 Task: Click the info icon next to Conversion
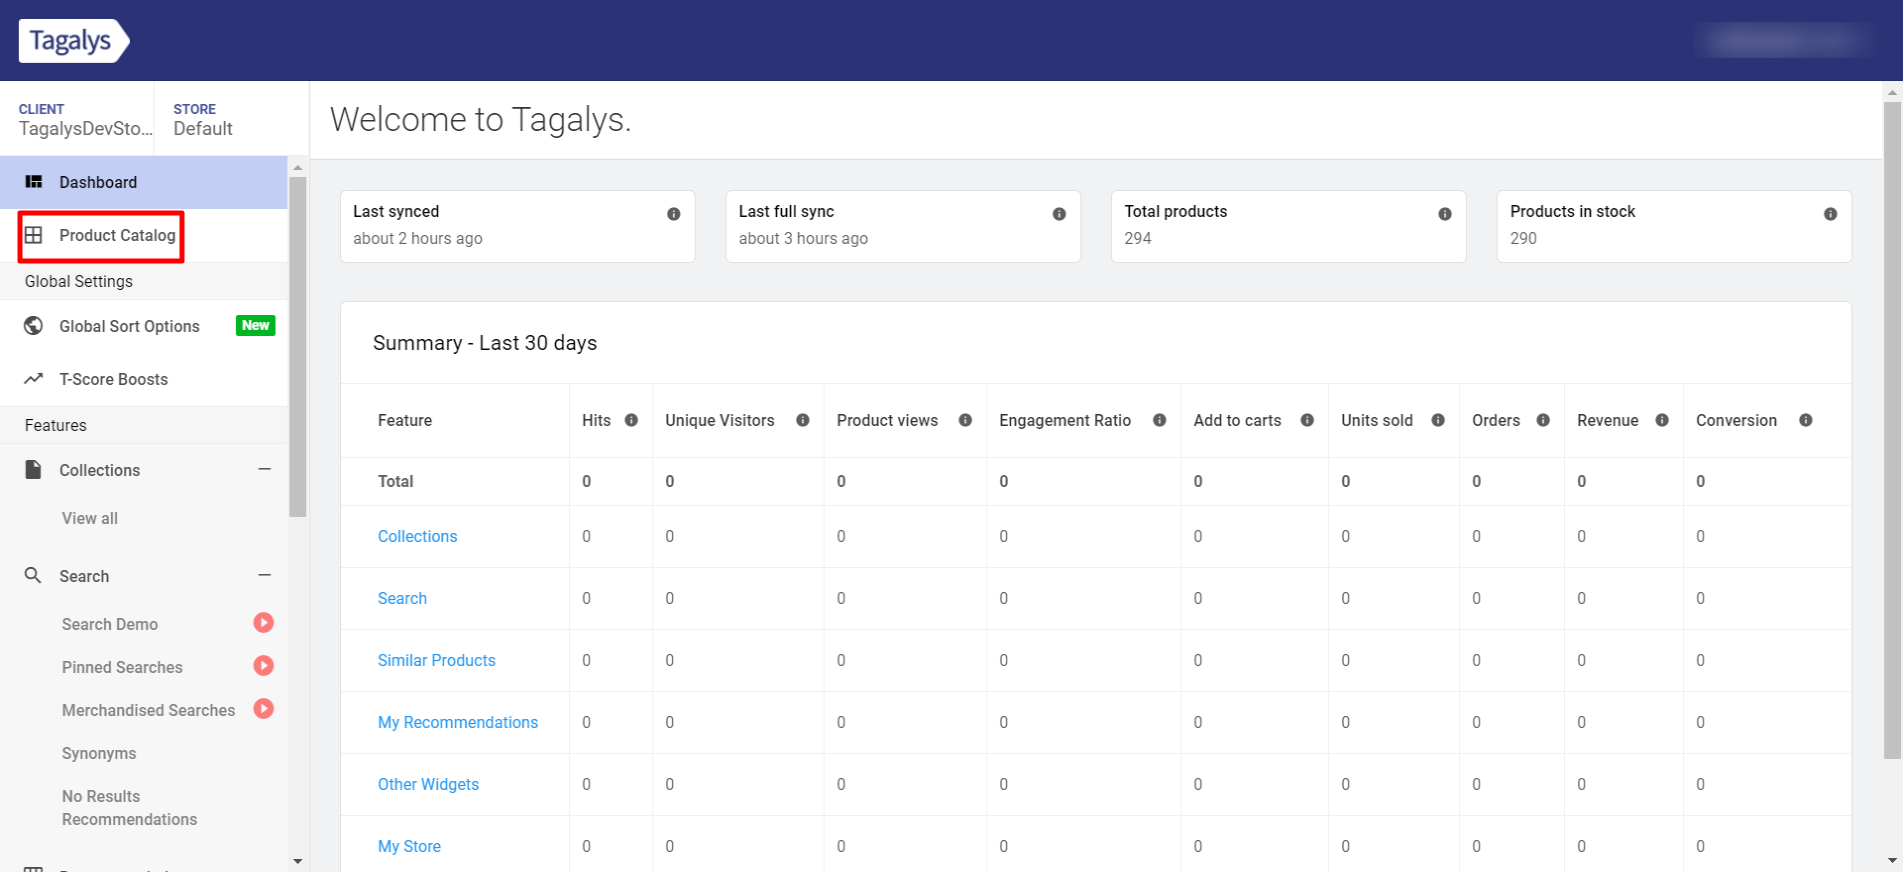pyautogui.click(x=1806, y=420)
